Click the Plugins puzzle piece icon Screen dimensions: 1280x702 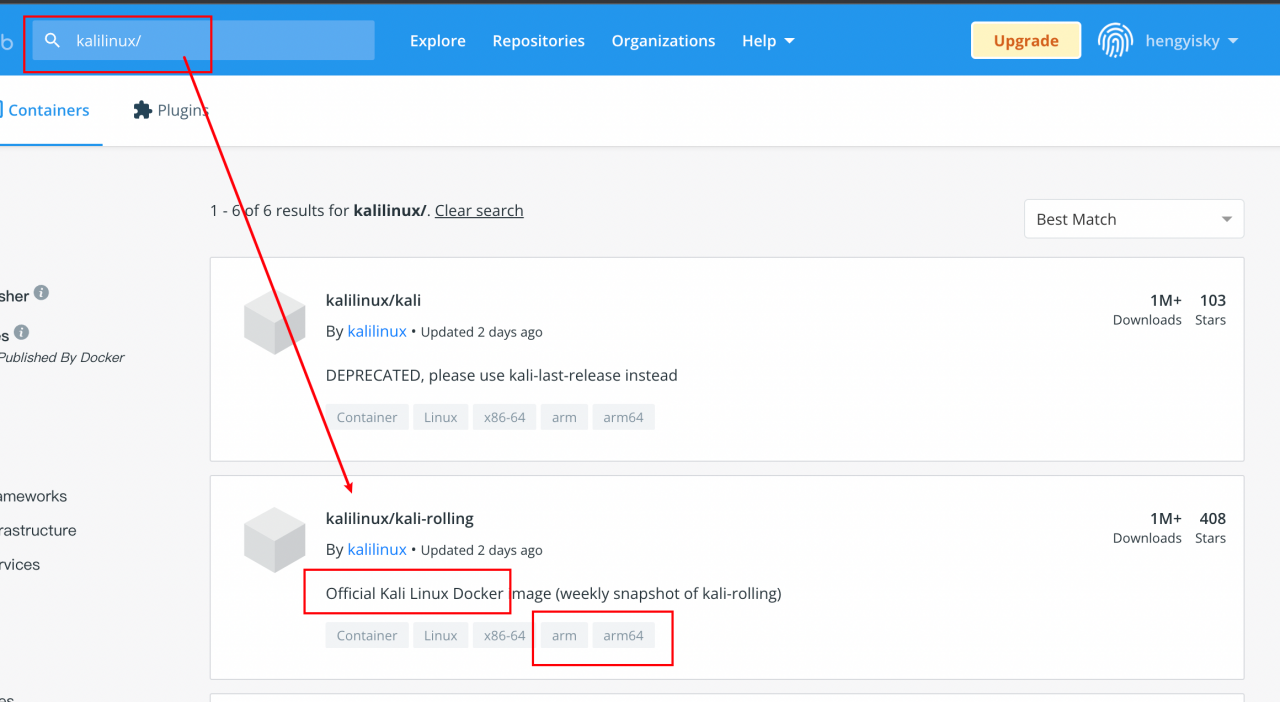coord(142,110)
